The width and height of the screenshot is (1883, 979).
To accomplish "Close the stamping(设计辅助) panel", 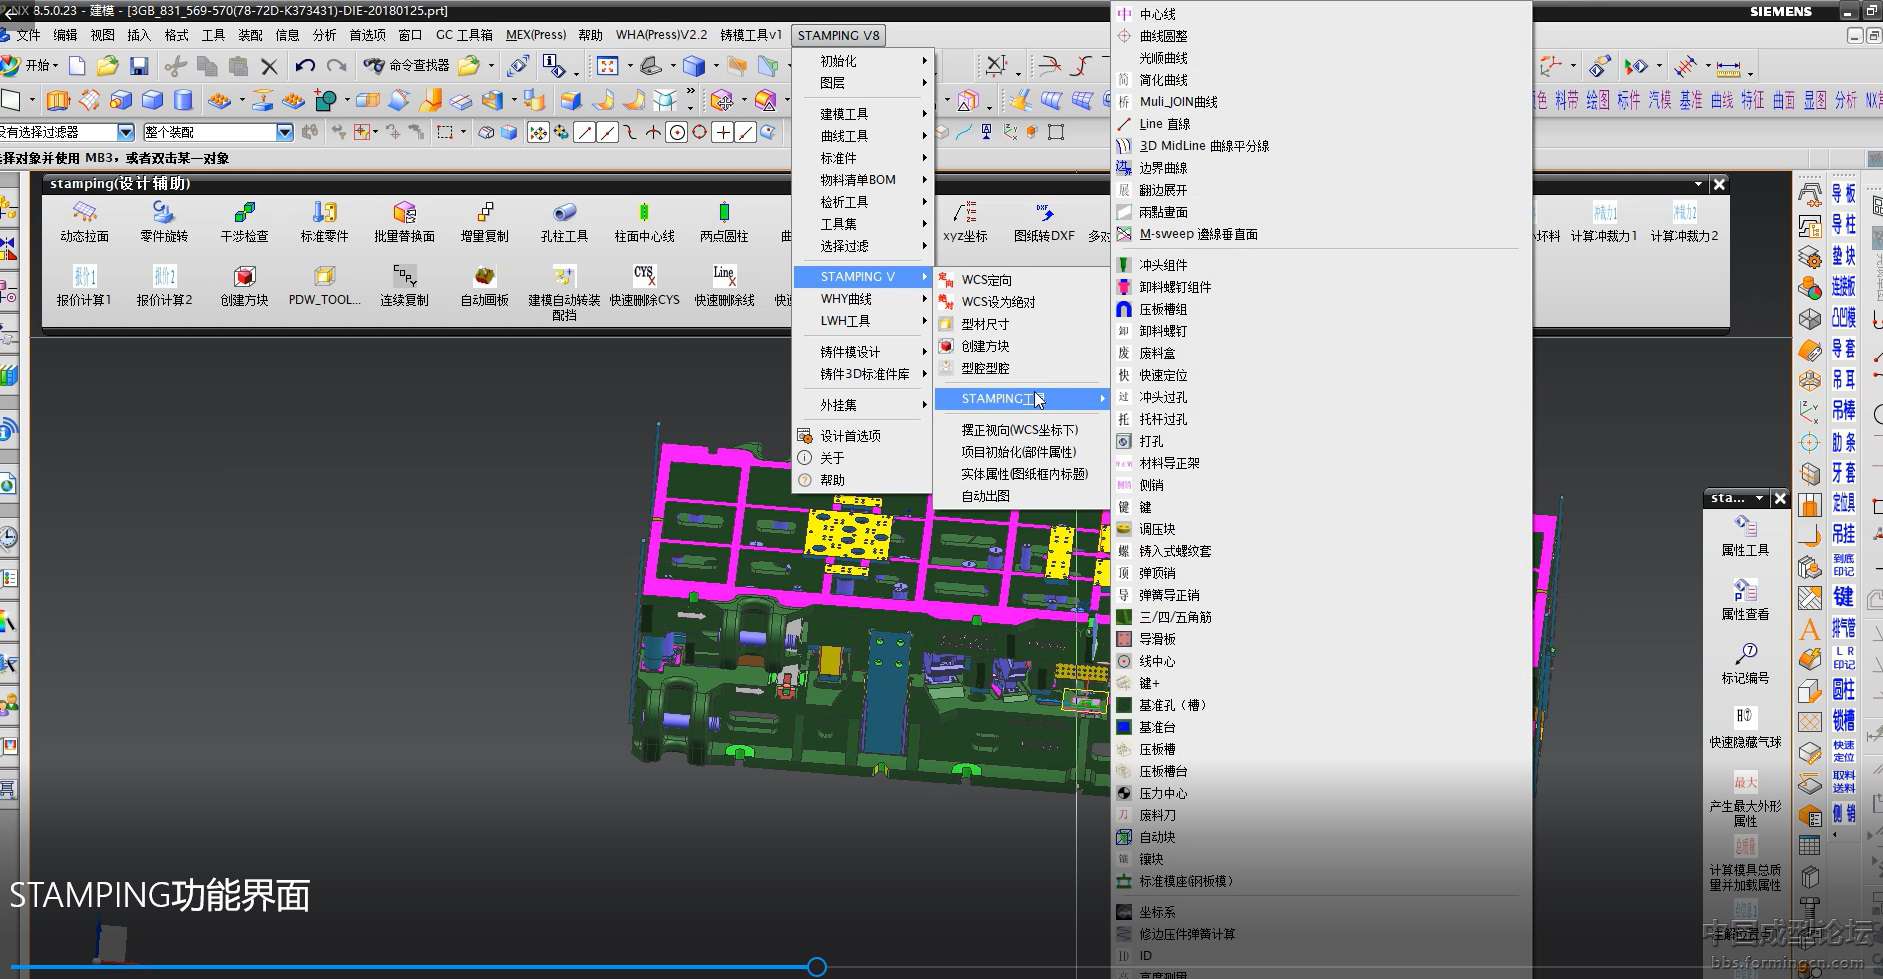I will coord(1719,184).
